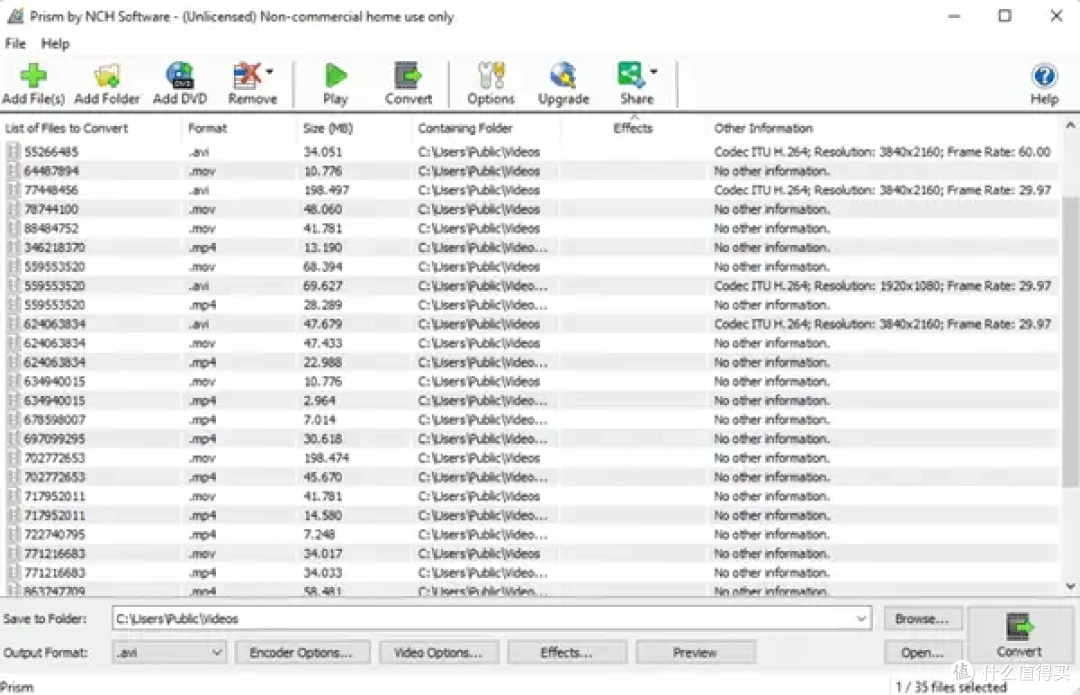The width and height of the screenshot is (1080, 695).
Task: Click the Effects column header
Action: (633, 128)
